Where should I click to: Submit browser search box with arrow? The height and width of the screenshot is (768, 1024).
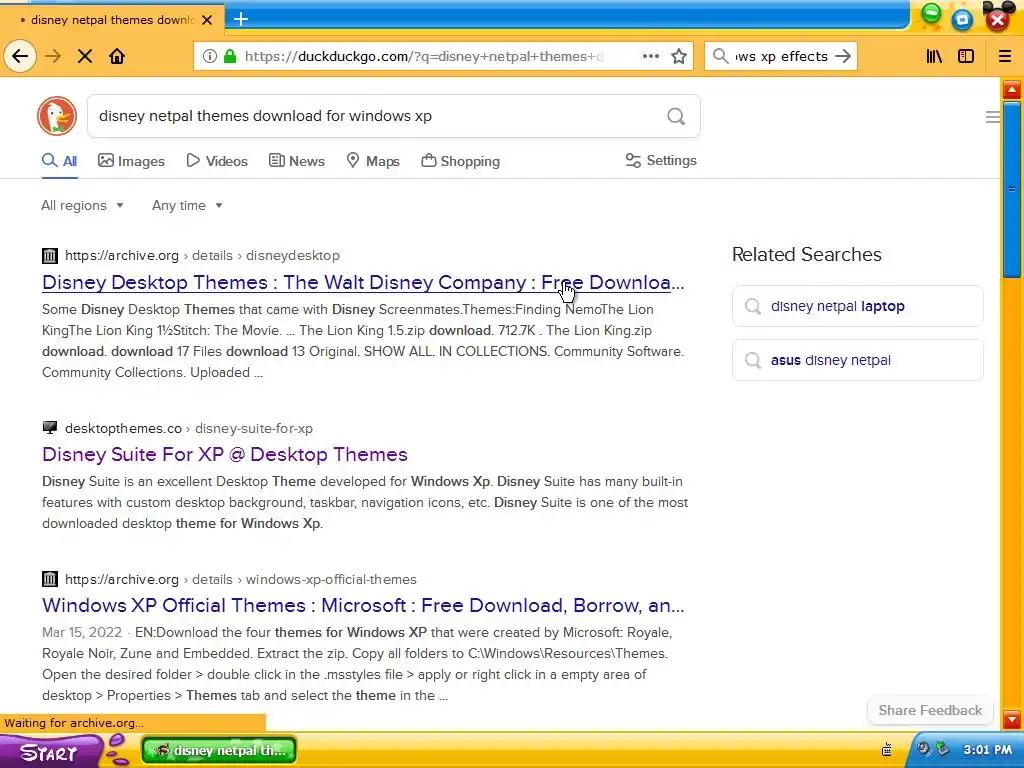(843, 56)
